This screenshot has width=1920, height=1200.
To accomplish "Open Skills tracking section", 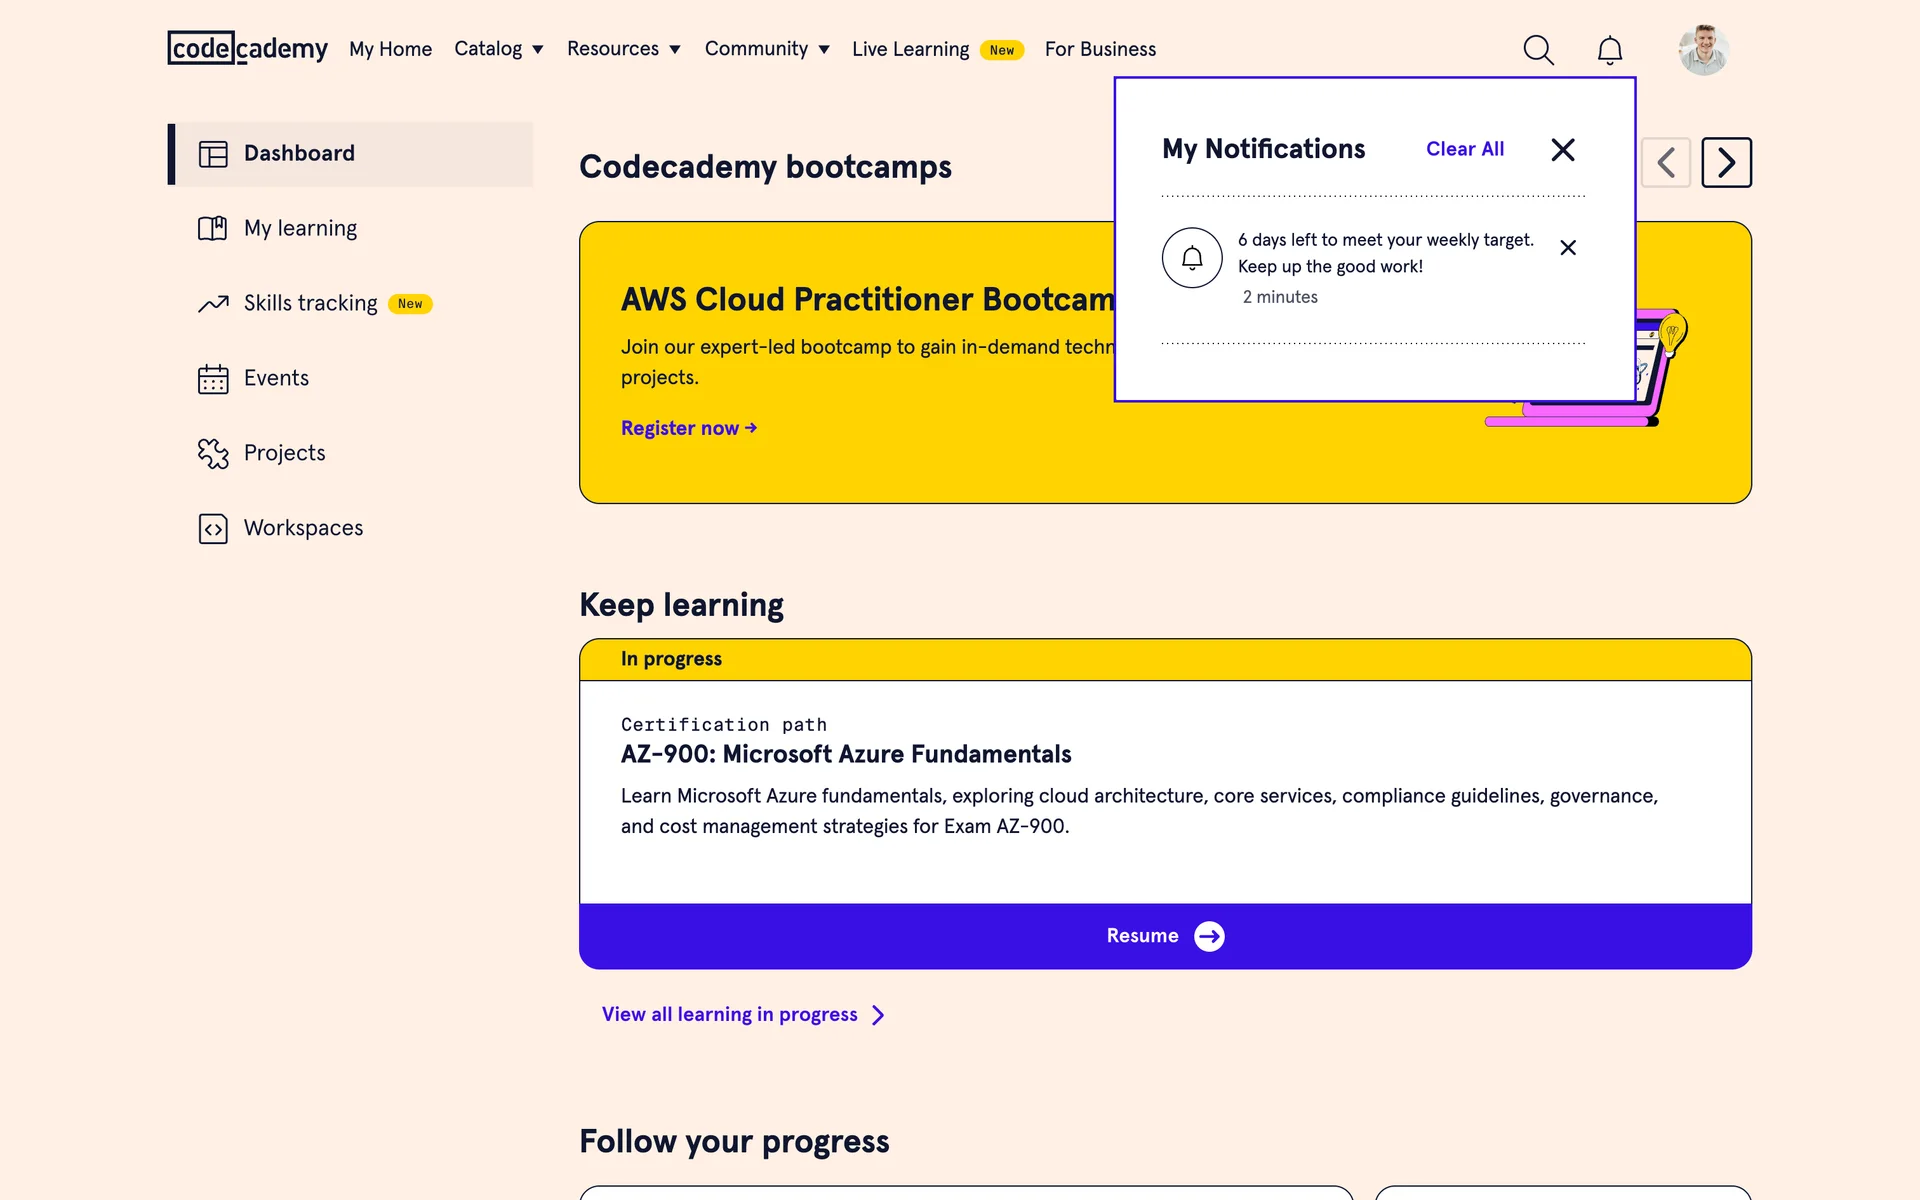I will (310, 303).
